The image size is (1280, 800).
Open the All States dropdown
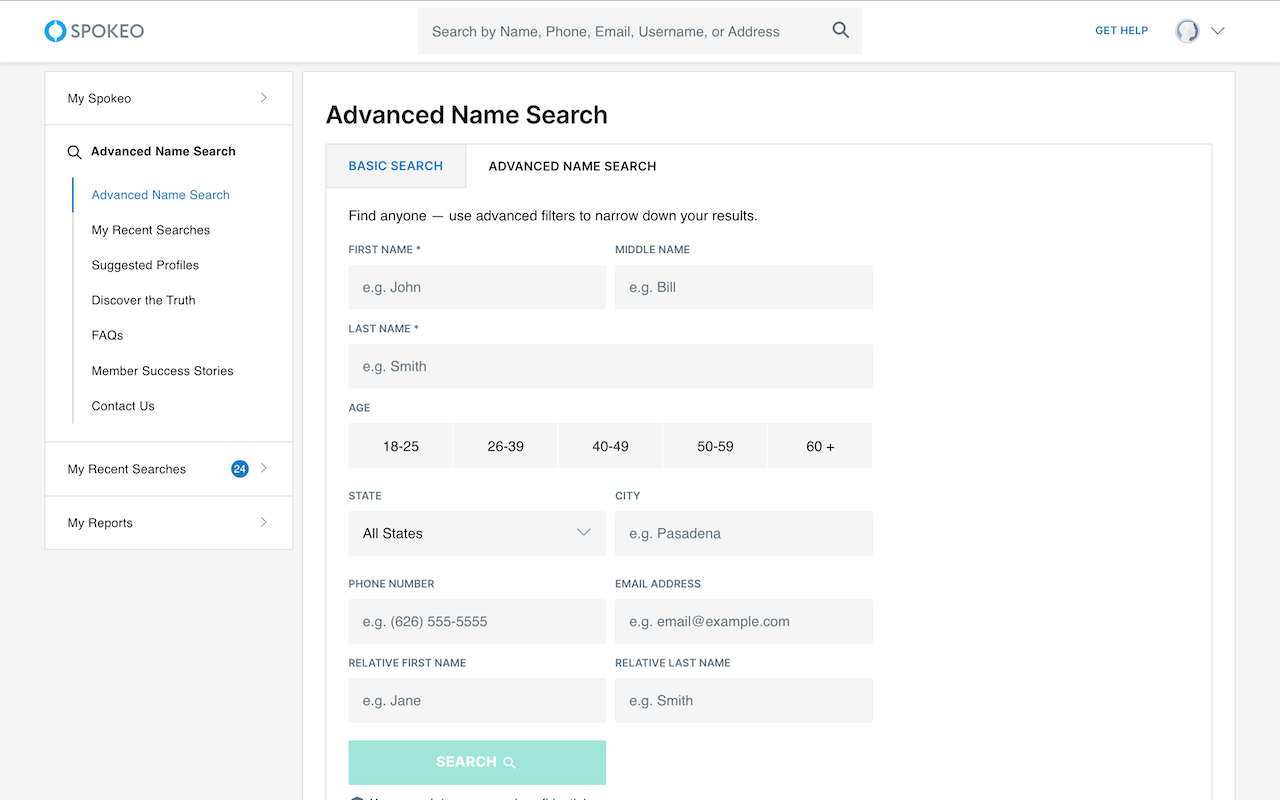click(477, 533)
